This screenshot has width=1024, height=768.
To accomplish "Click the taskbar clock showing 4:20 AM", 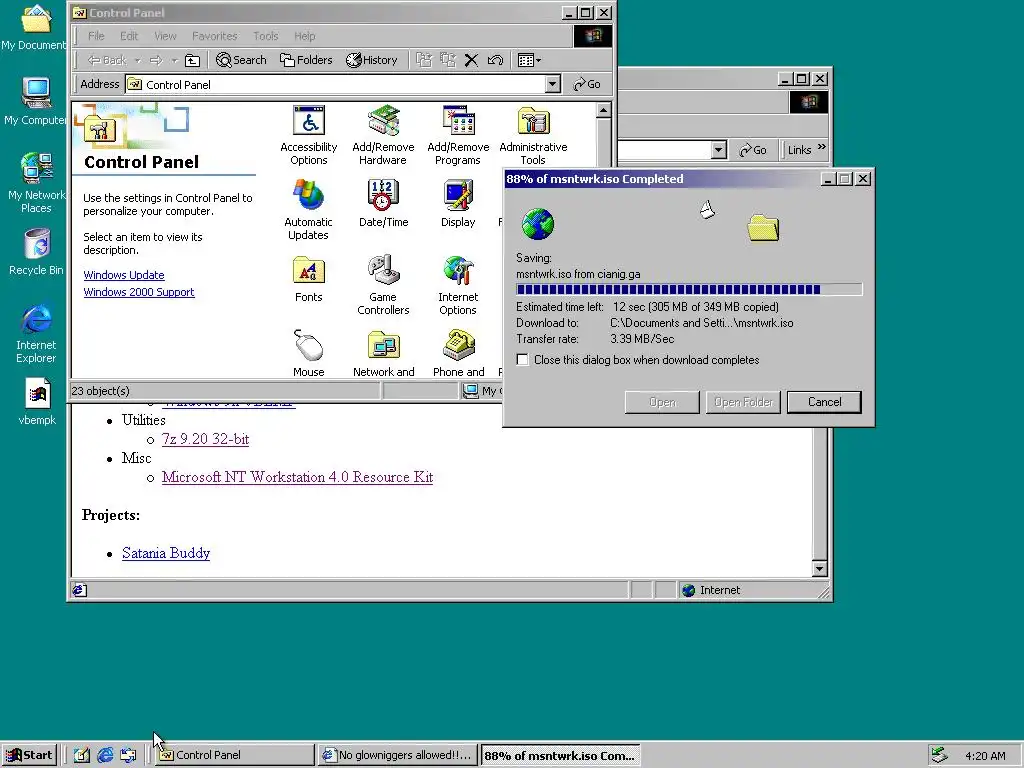I will click(x=985, y=756).
